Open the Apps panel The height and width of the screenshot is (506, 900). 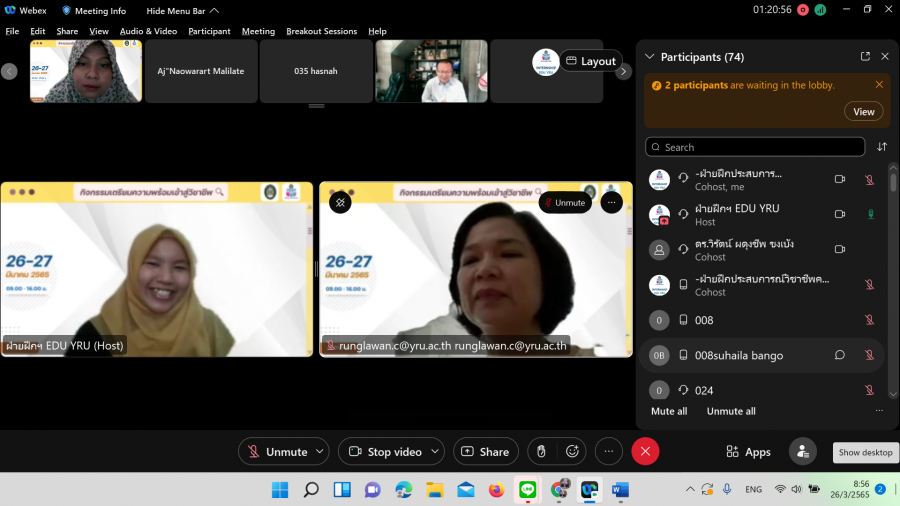pos(748,452)
